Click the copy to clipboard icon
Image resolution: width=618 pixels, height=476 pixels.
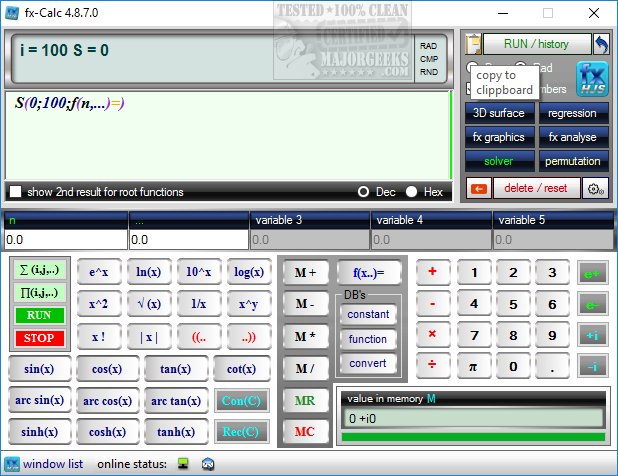pyautogui.click(x=473, y=44)
